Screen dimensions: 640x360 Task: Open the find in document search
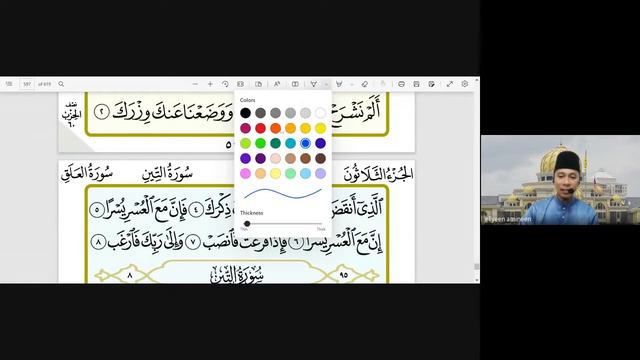61,84
